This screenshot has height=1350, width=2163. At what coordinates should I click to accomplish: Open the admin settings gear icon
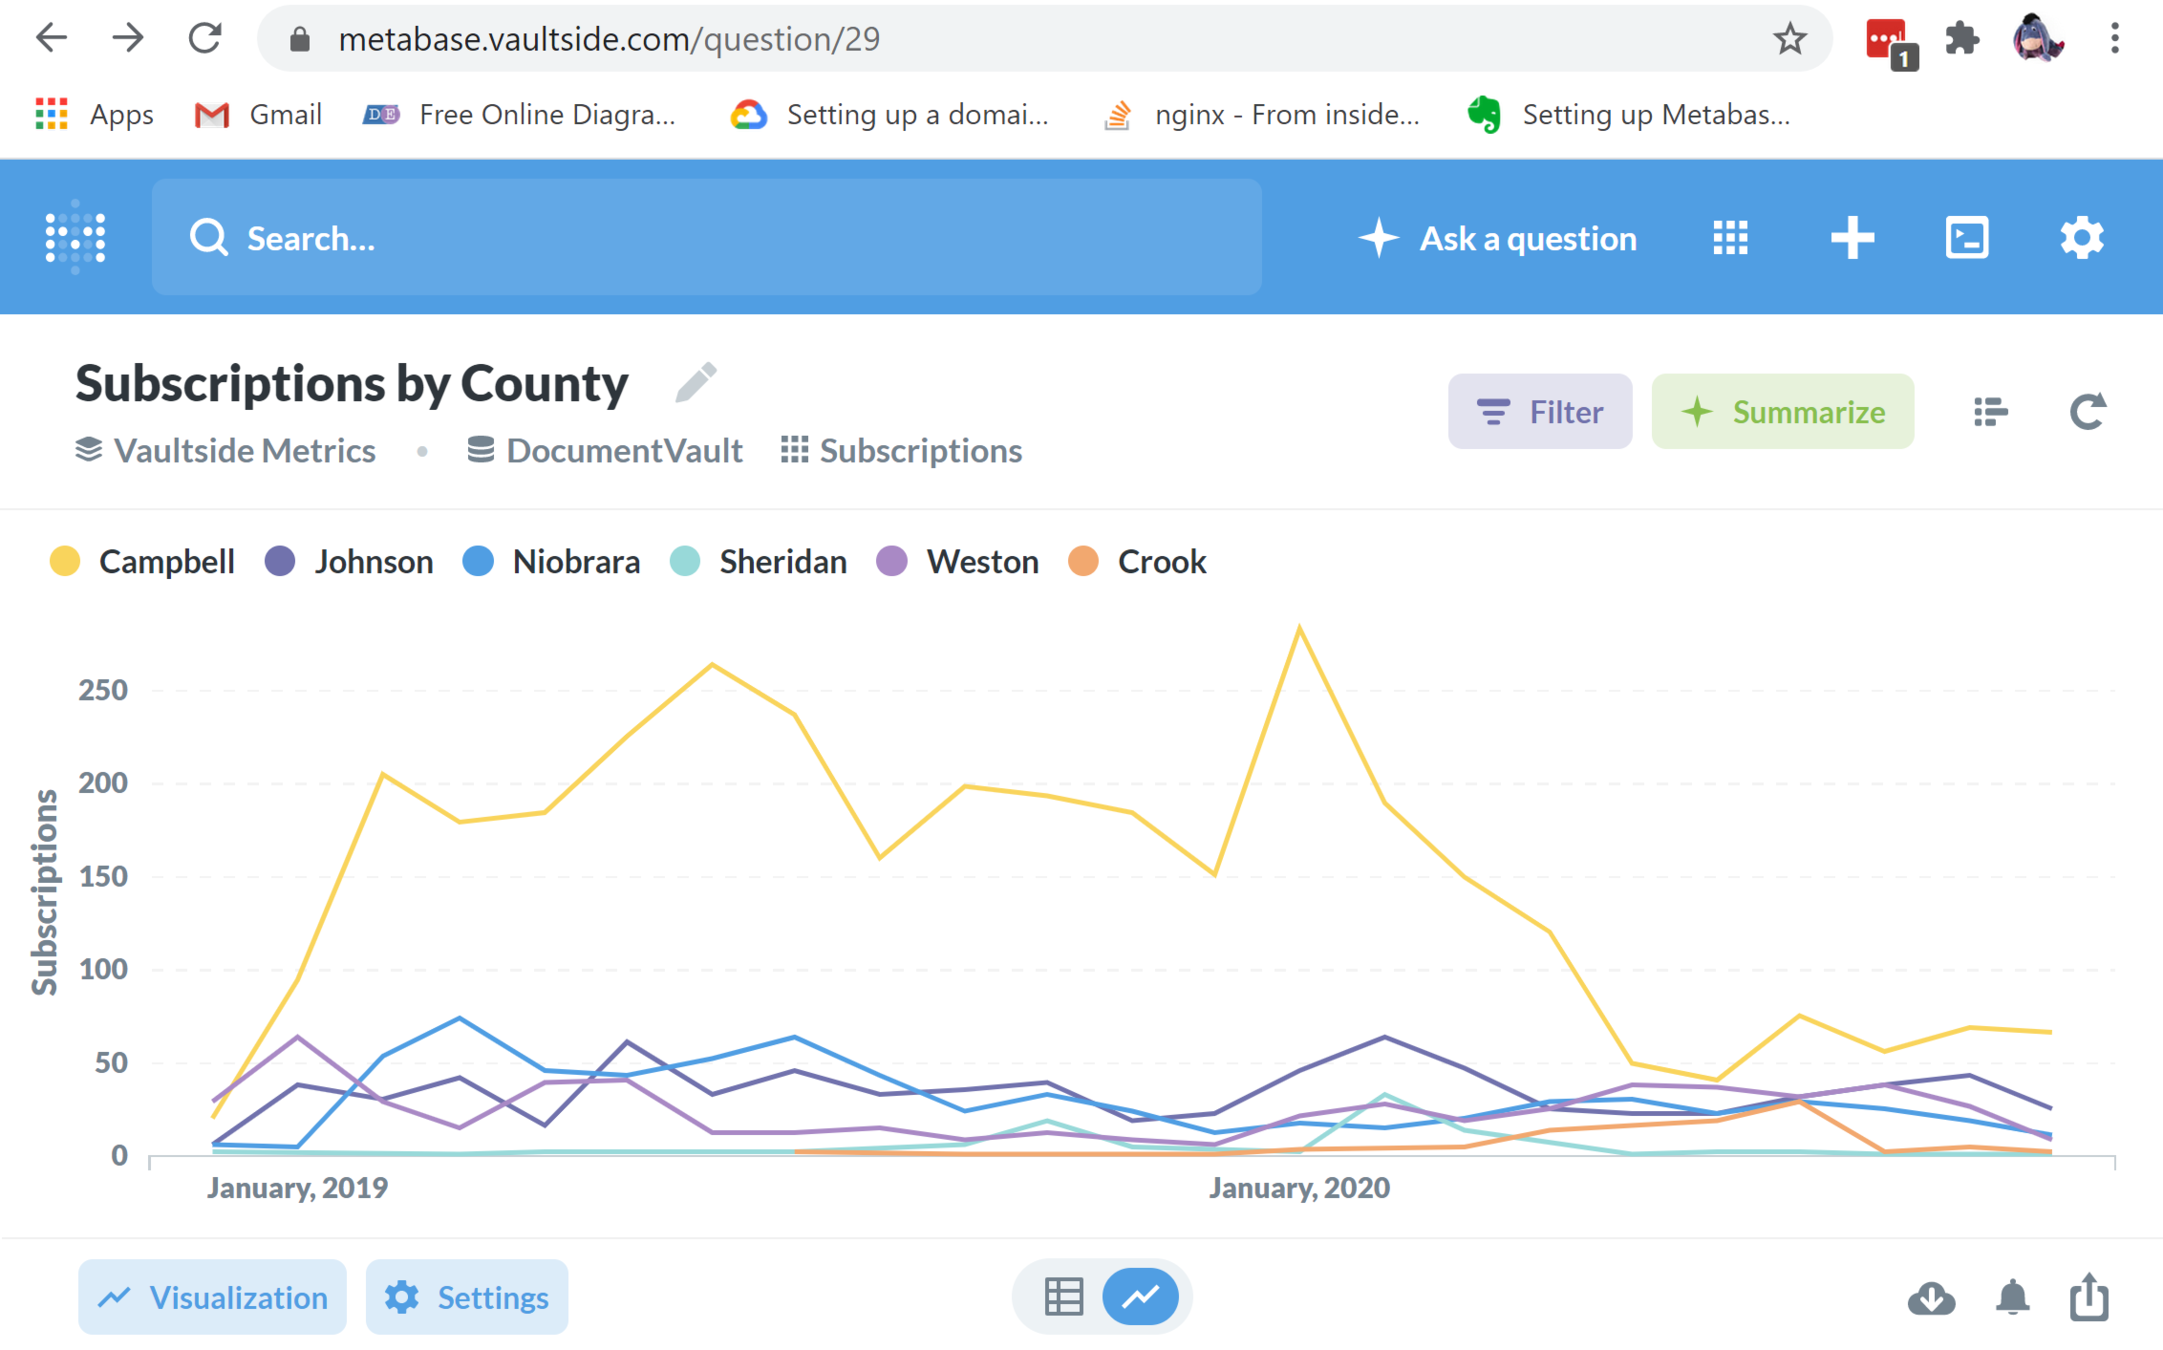click(x=2081, y=238)
